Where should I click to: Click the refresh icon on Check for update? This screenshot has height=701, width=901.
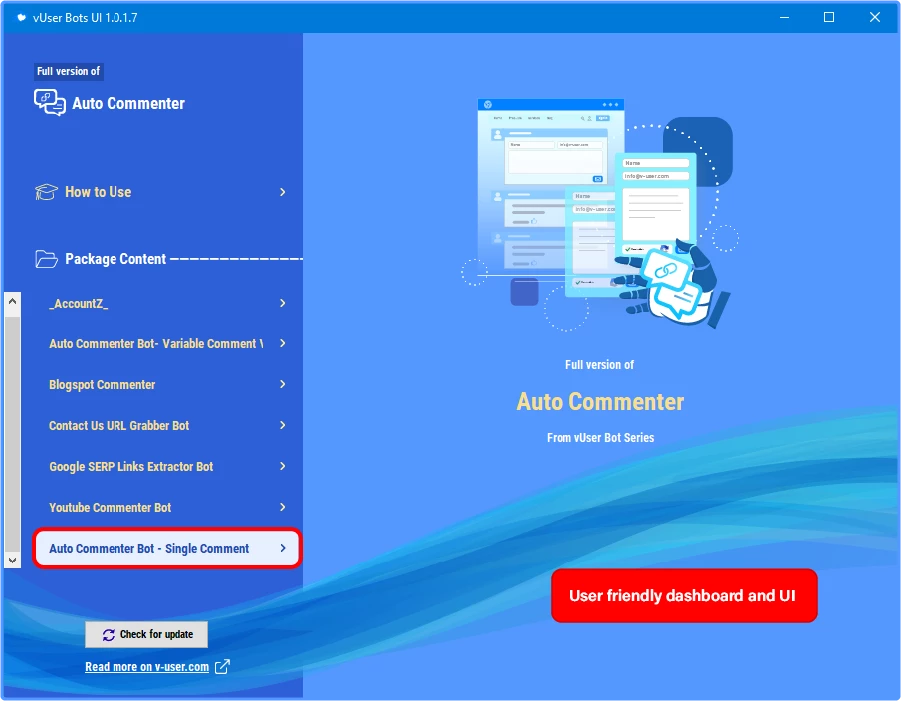pyautogui.click(x=109, y=634)
